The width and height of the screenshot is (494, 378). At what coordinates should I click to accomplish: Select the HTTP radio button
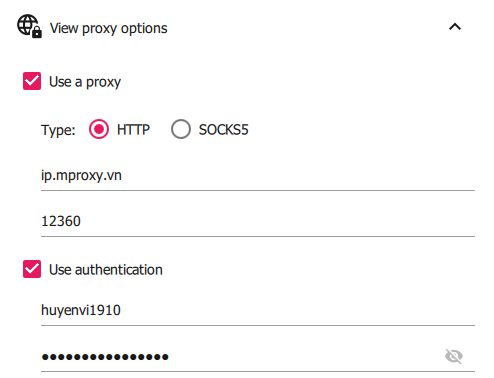(x=99, y=129)
